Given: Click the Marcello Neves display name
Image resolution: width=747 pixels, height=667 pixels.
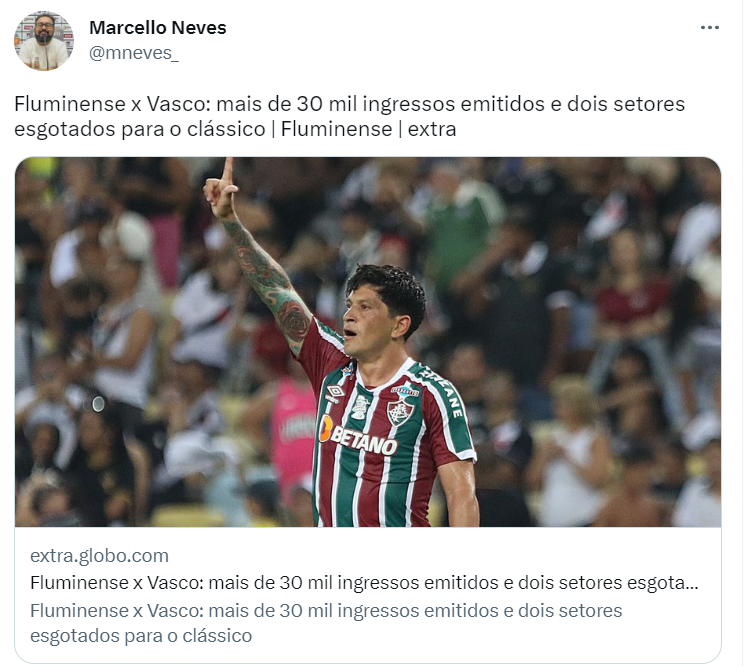Looking at the screenshot, I should coord(158,28).
